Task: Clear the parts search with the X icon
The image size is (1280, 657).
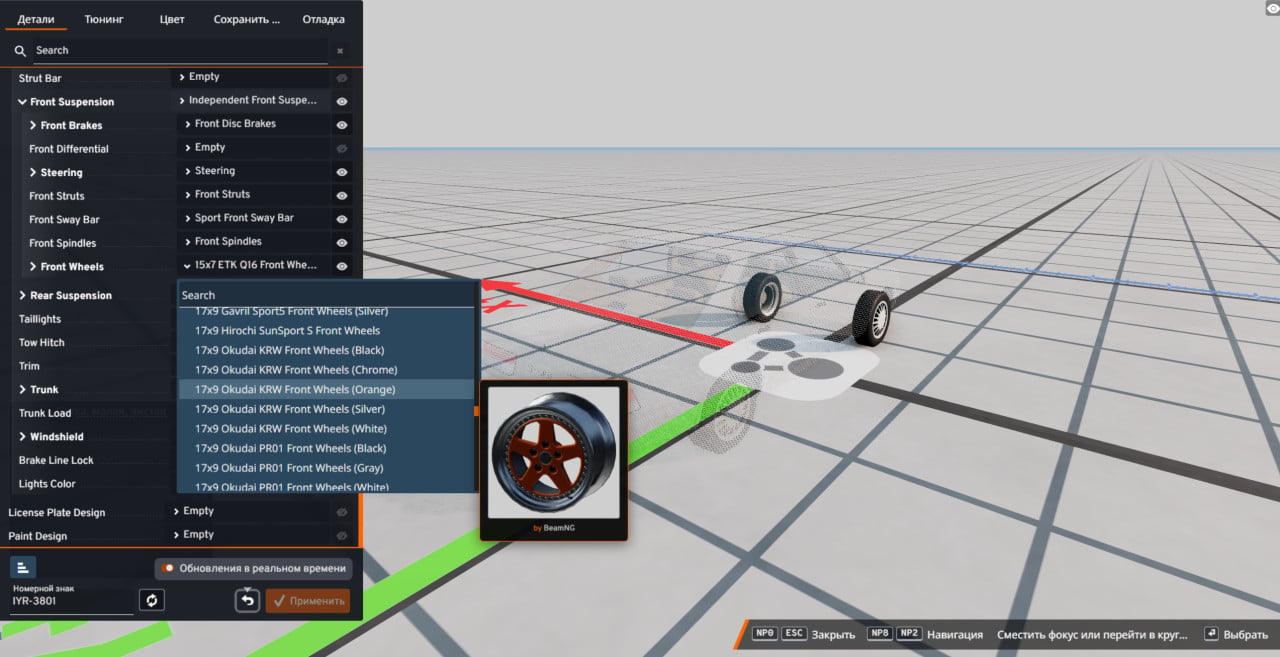Action: coord(340,50)
